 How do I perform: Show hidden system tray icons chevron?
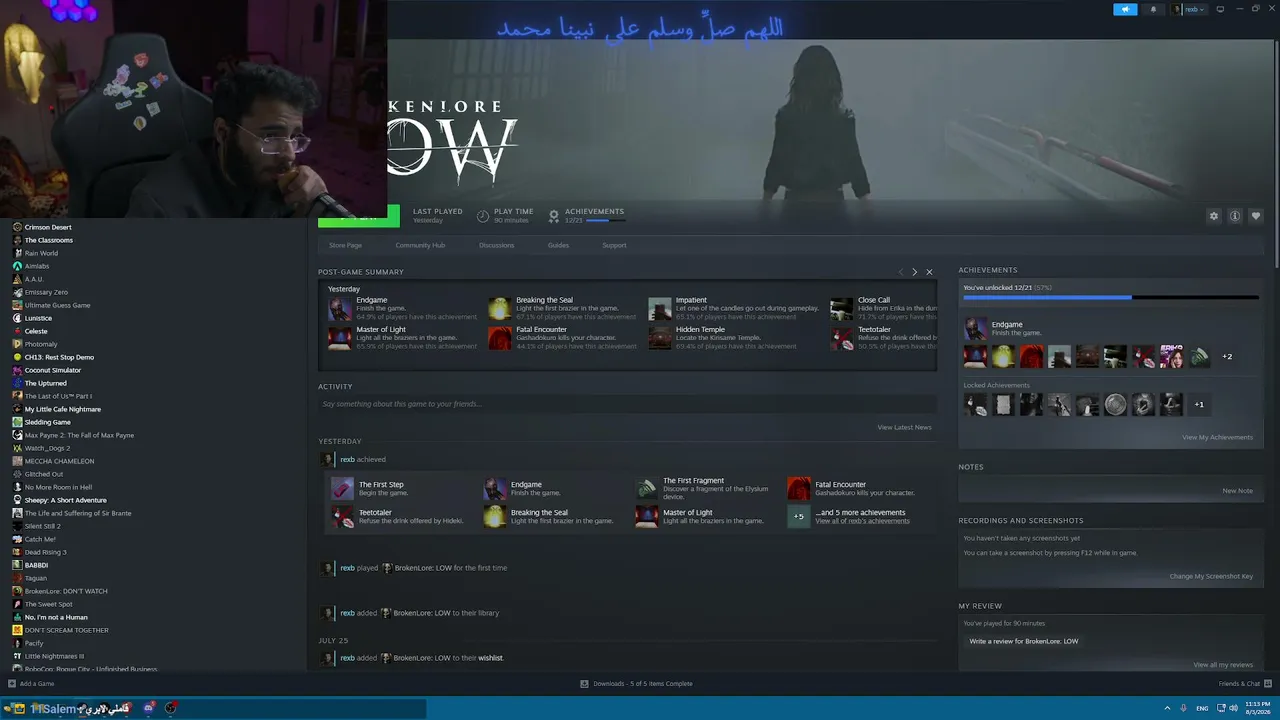[1168, 708]
